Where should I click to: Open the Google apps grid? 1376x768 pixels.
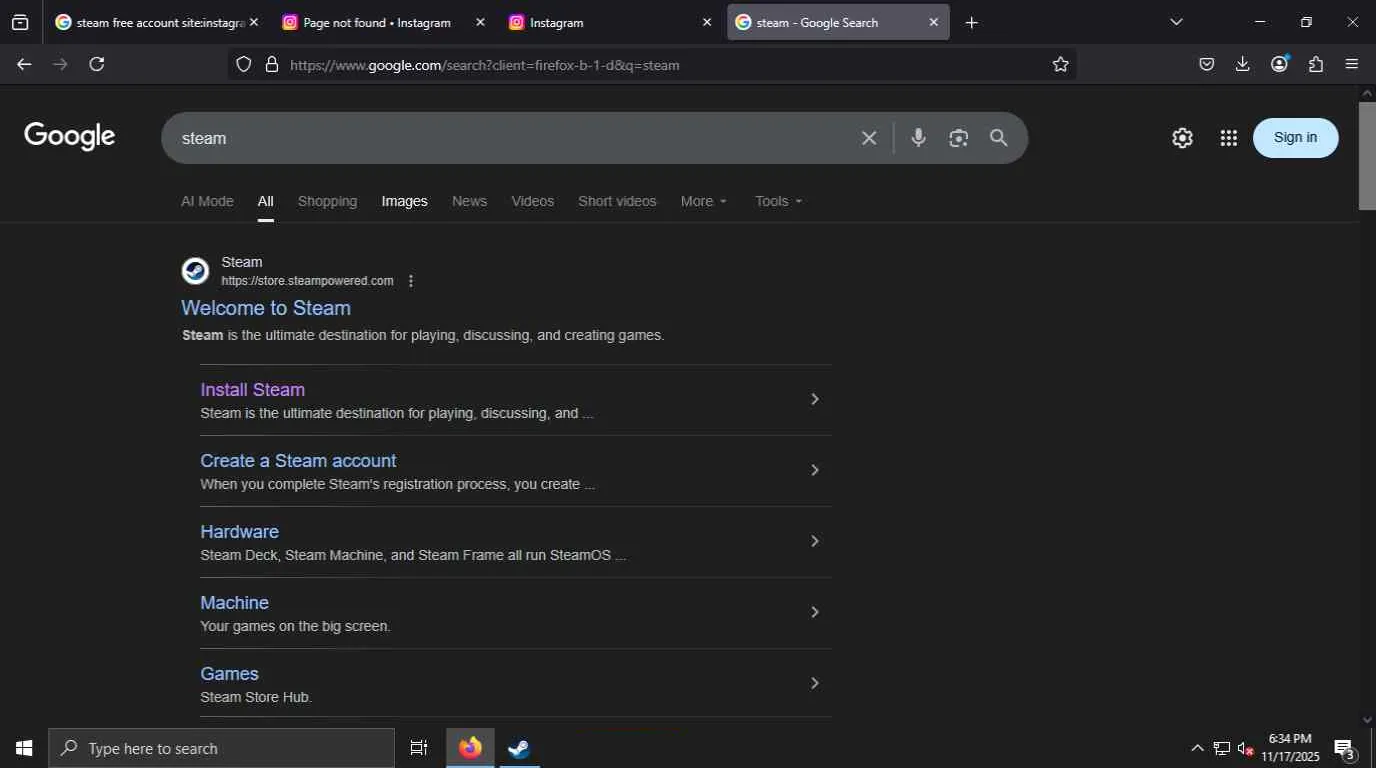1229,138
